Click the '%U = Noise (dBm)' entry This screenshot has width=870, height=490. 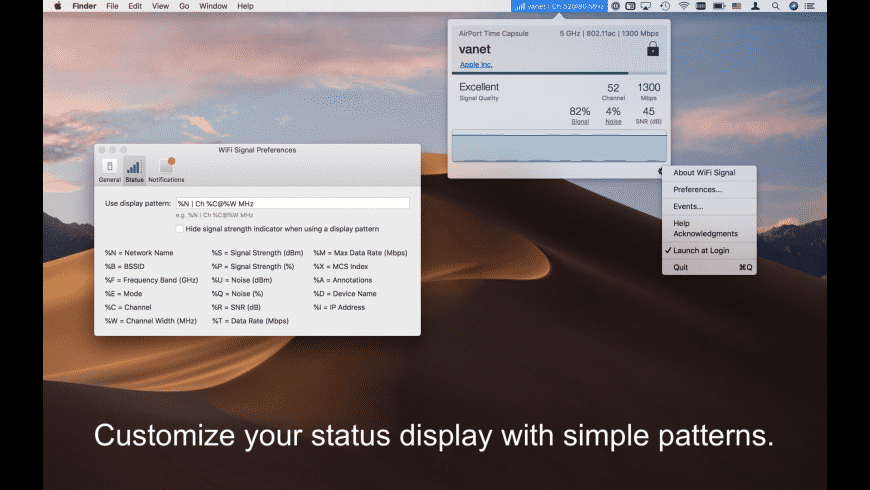(x=241, y=280)
